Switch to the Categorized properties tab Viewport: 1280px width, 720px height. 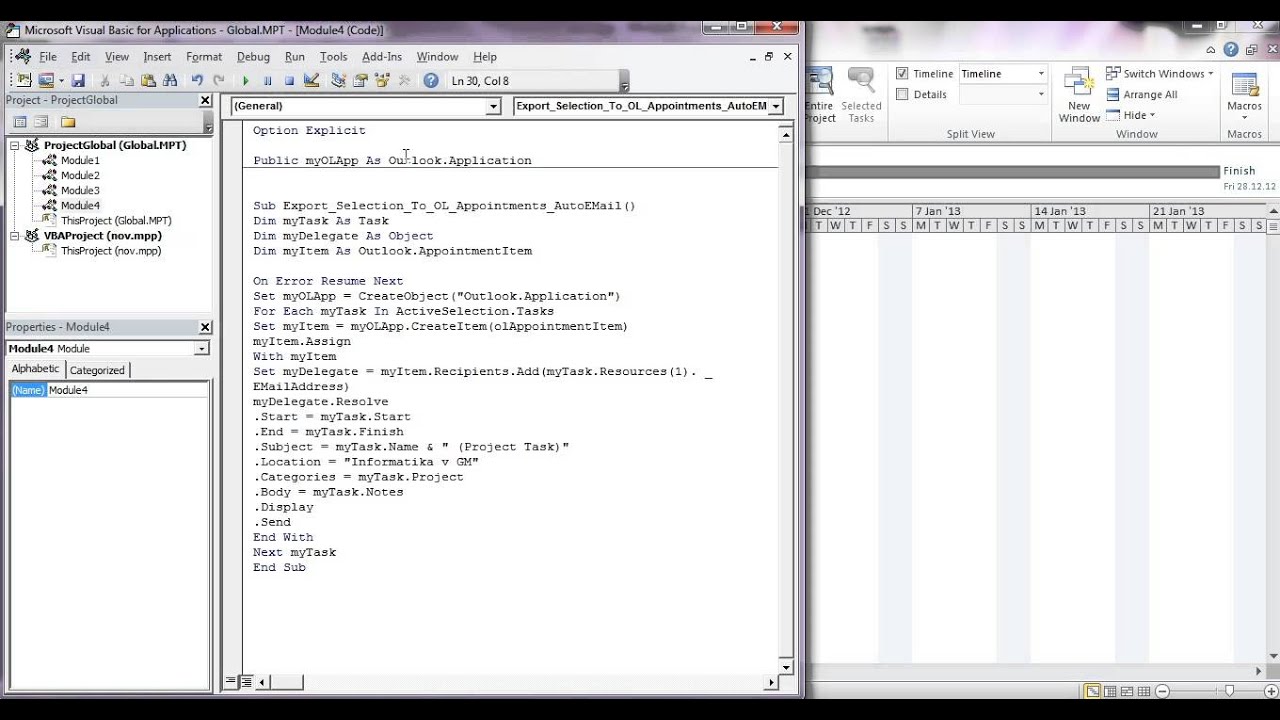point(97,370)
